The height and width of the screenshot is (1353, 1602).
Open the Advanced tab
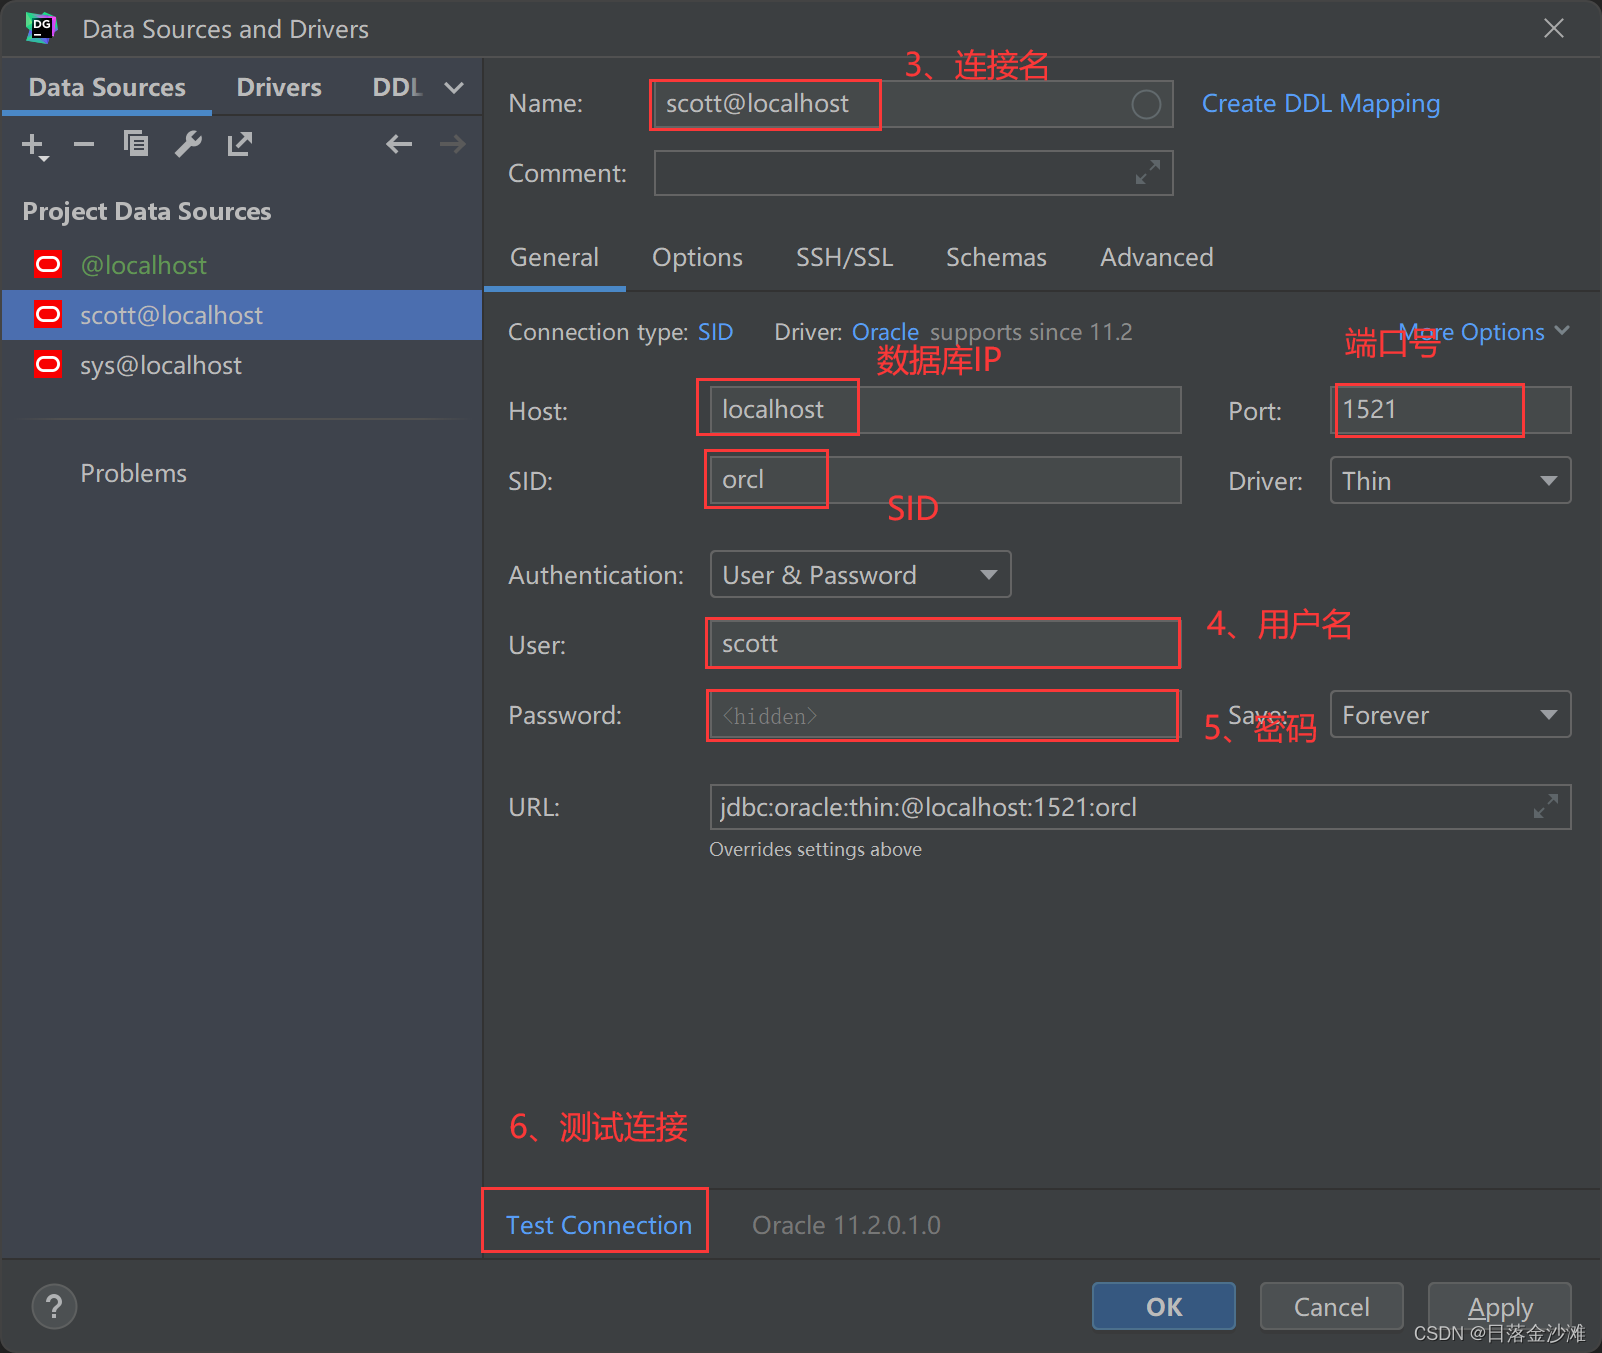(x=1156, y=258)
